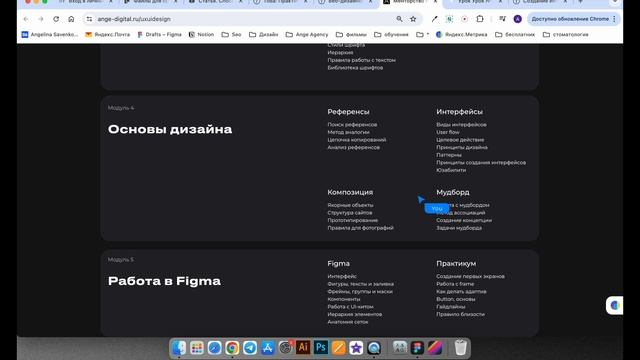Click the Figma section title in Module 5
This screenshot has width=640, height=360.
(338, 264)
